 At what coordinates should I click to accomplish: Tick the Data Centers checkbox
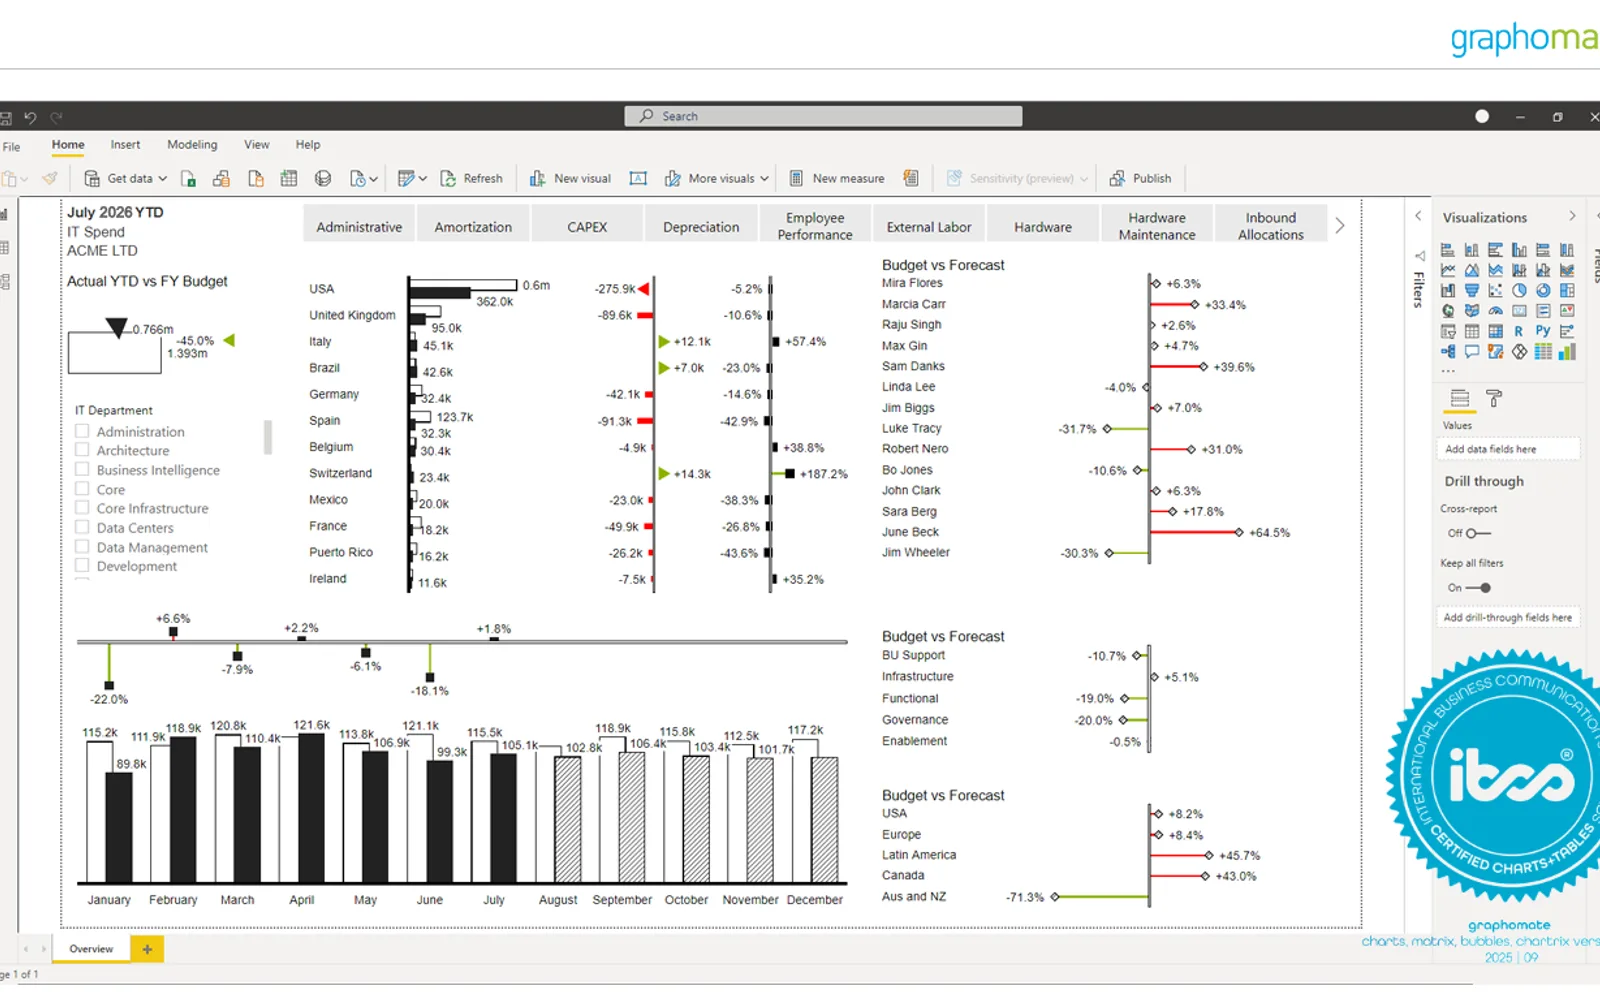pyautogui.click(x=82, y=527)
